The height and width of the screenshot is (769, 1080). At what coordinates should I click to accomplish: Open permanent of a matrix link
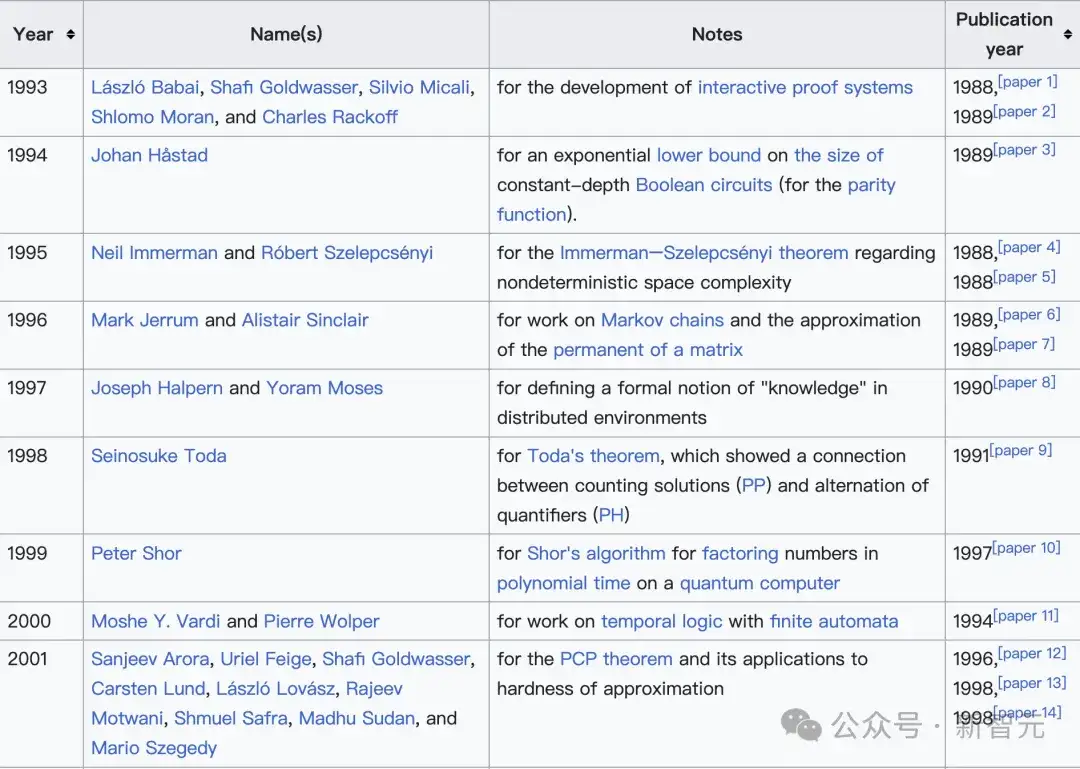647,350
